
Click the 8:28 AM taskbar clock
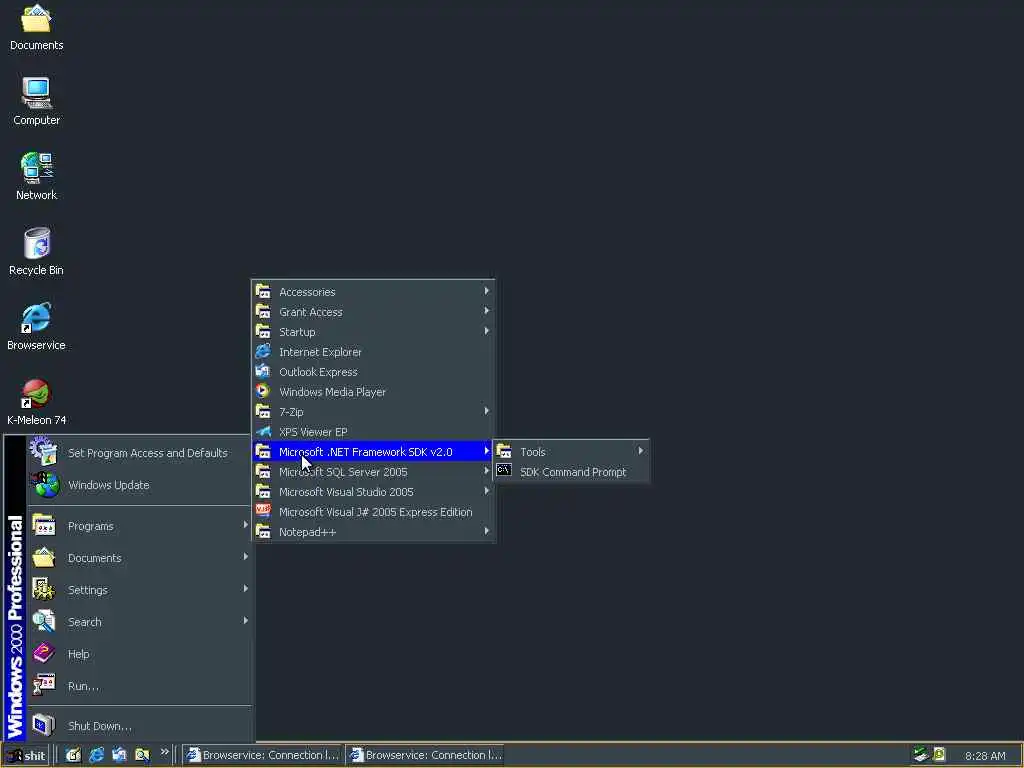coord(985,756)
